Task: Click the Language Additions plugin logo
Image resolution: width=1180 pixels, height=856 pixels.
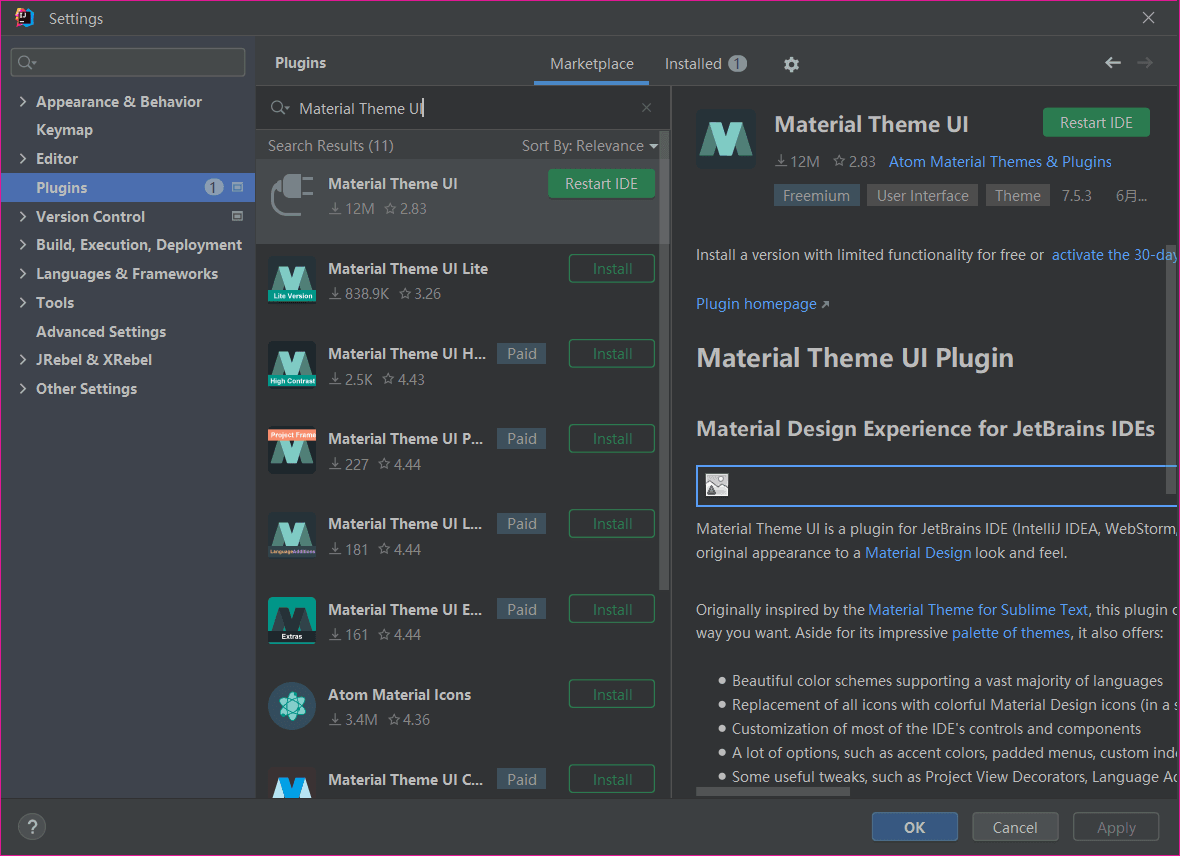Action: 292,535
